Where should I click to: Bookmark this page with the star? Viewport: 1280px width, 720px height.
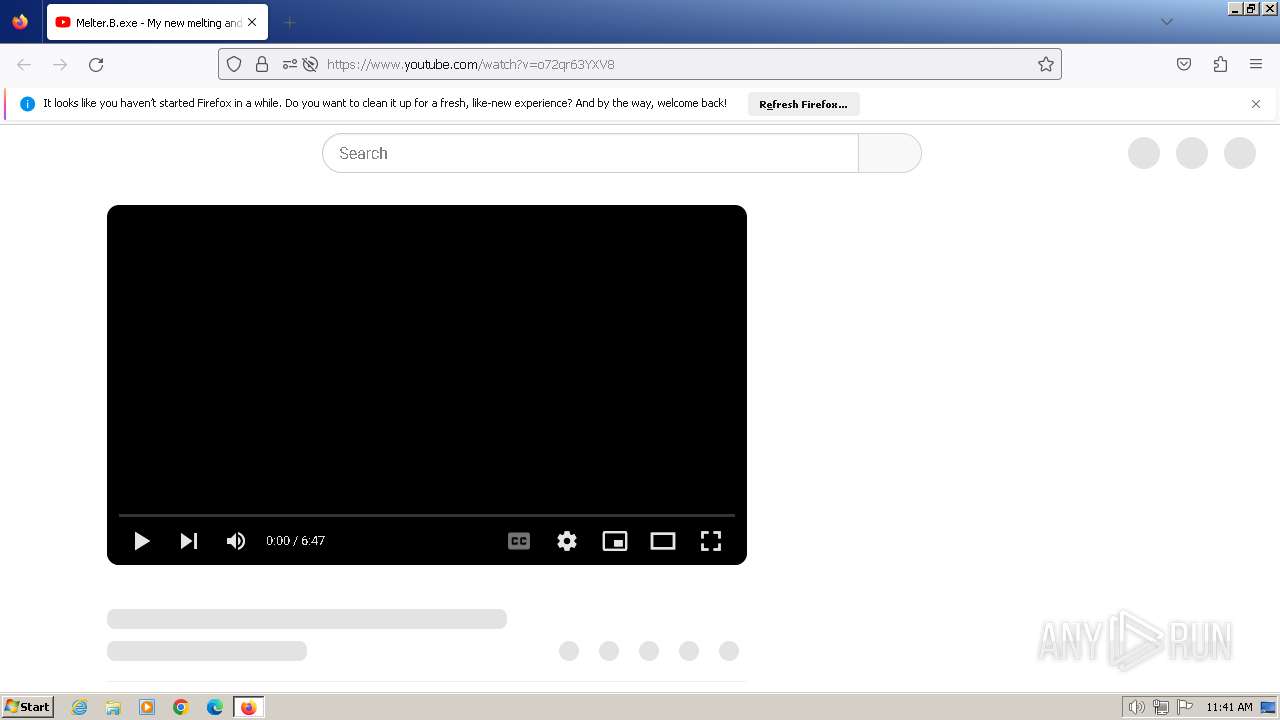click(1046, 64)
